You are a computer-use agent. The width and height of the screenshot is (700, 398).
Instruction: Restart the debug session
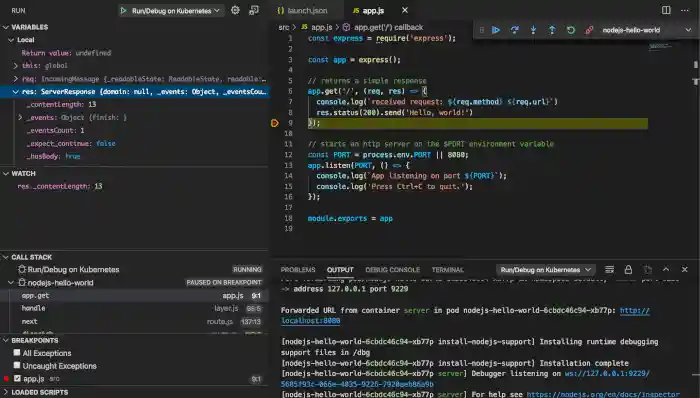pyautogui.click(x=571, y=30)
